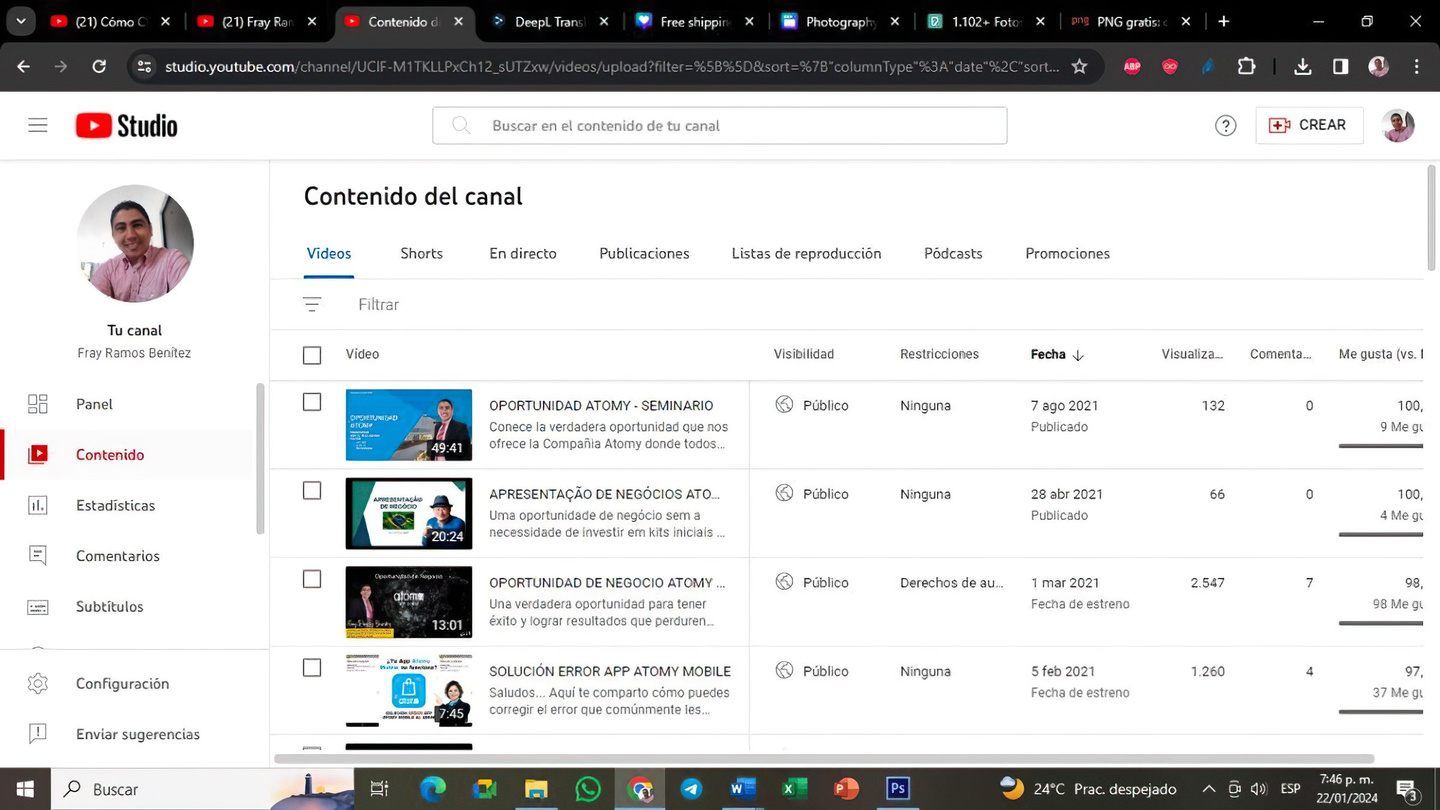
Task: Open the account avatar in the Studio header
Action: coord(1398,125)
